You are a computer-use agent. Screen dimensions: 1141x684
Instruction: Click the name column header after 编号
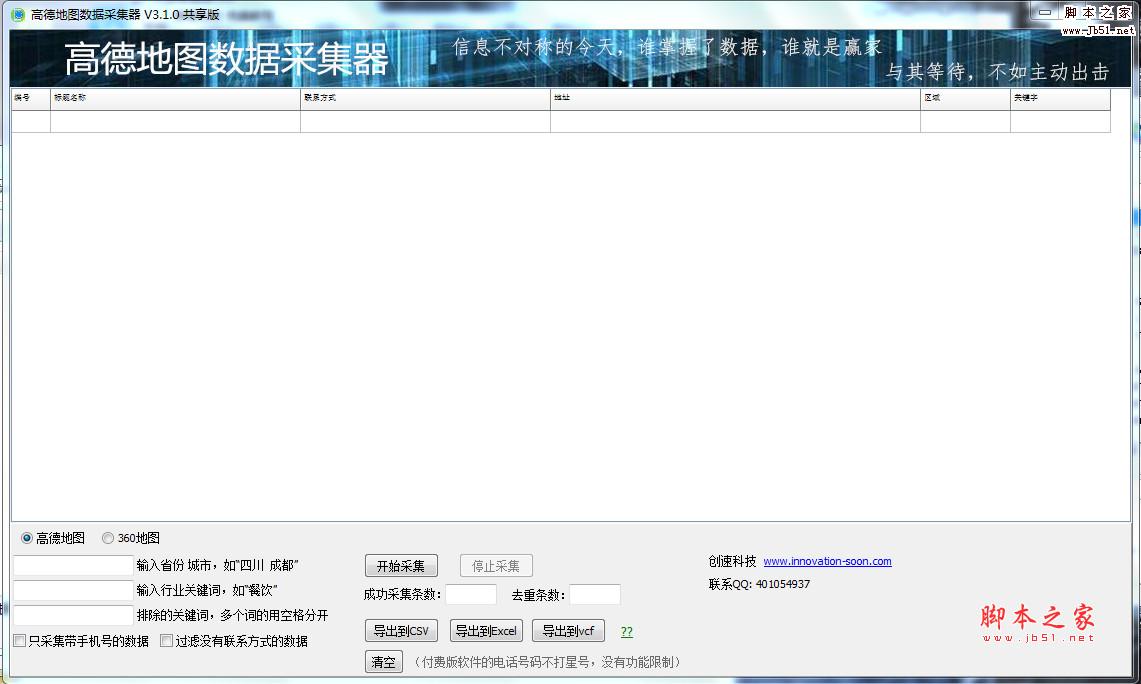pyautogui.click(x=175, y=98)
